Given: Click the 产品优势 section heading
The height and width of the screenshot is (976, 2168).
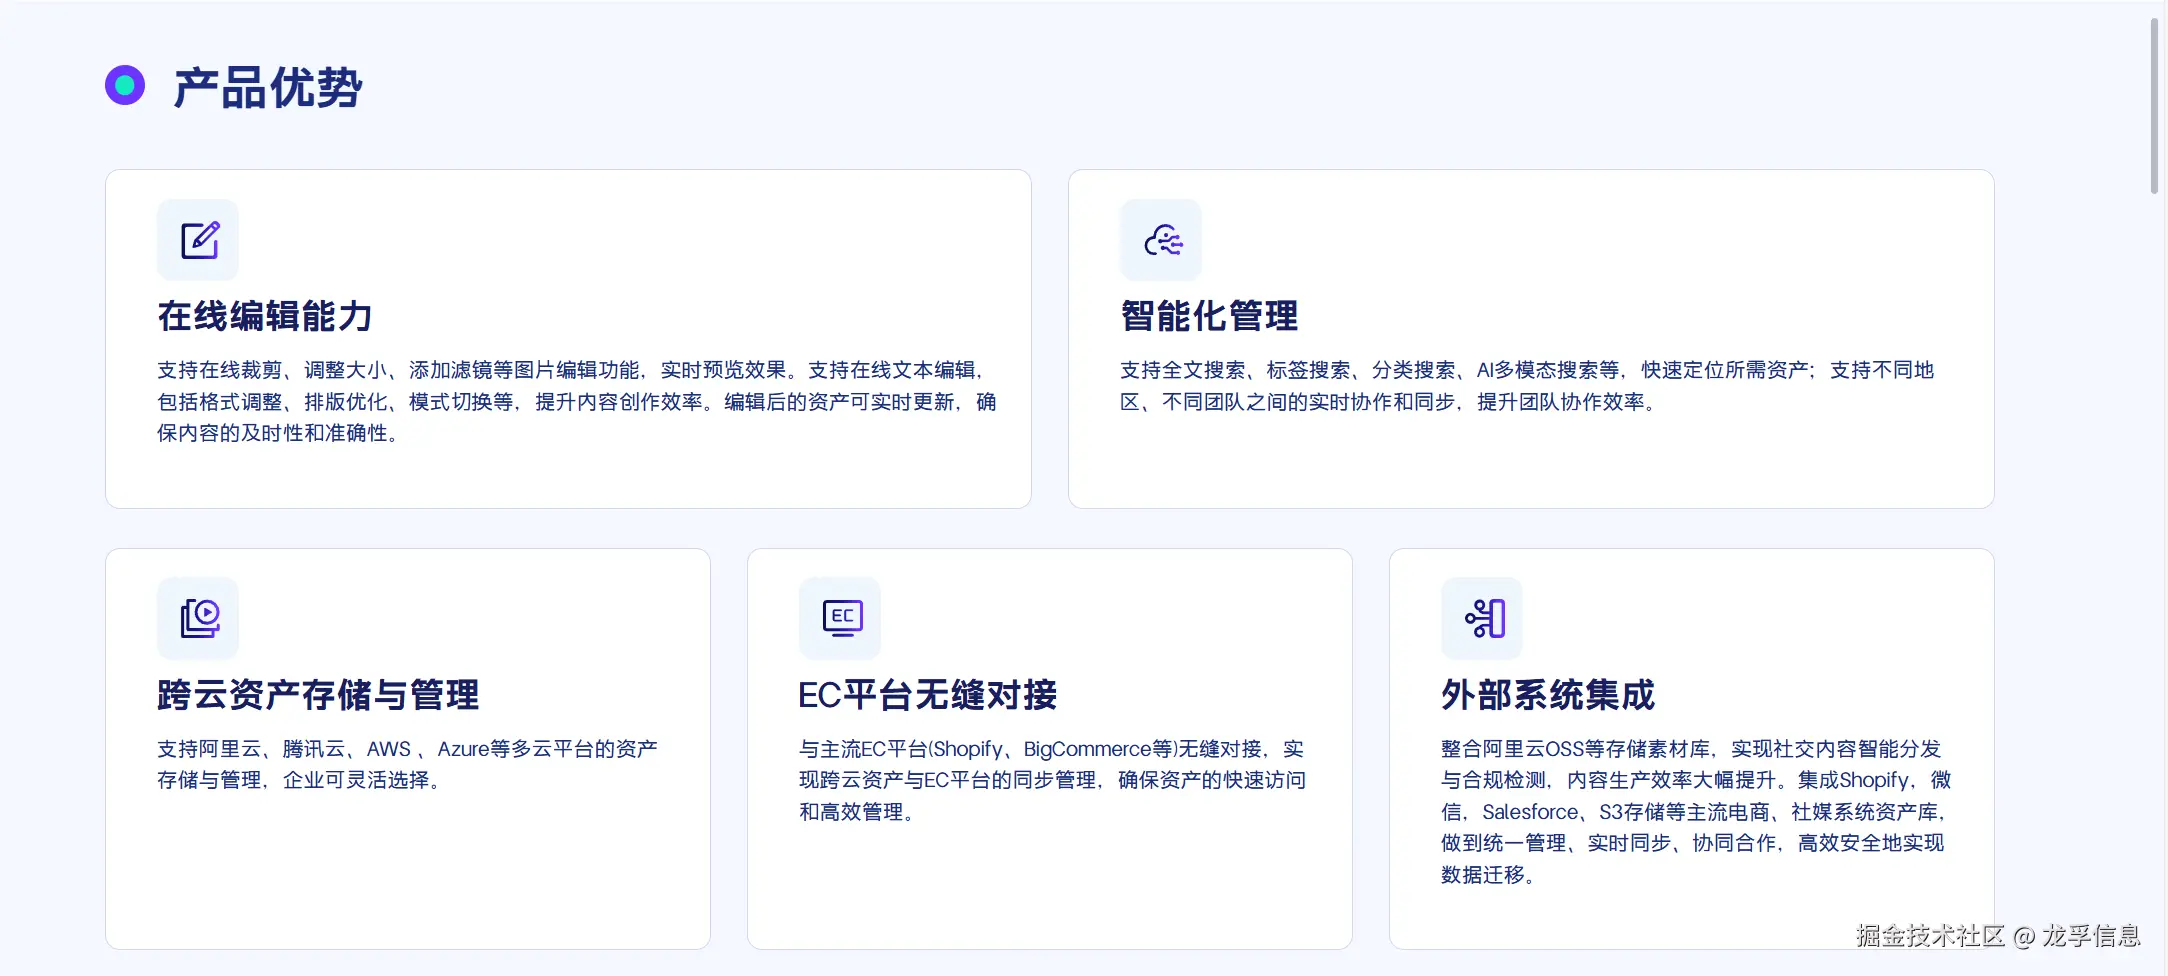Looking at the screenshot, I should (x=267, y=88).
